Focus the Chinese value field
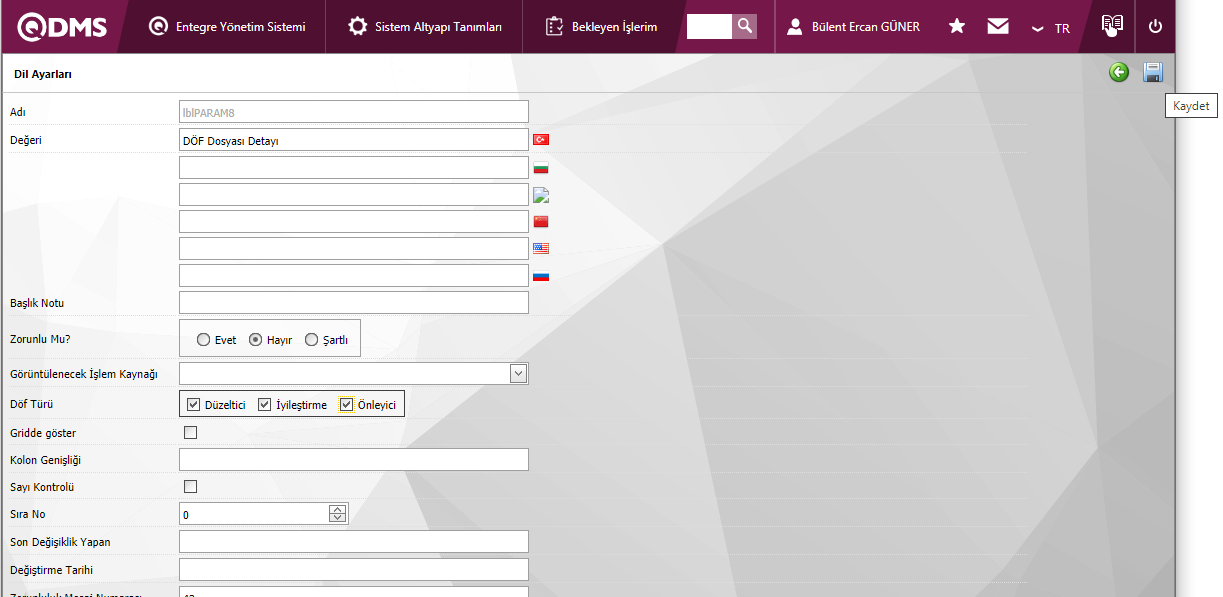 pyautogui.click(x=353, y=221)
